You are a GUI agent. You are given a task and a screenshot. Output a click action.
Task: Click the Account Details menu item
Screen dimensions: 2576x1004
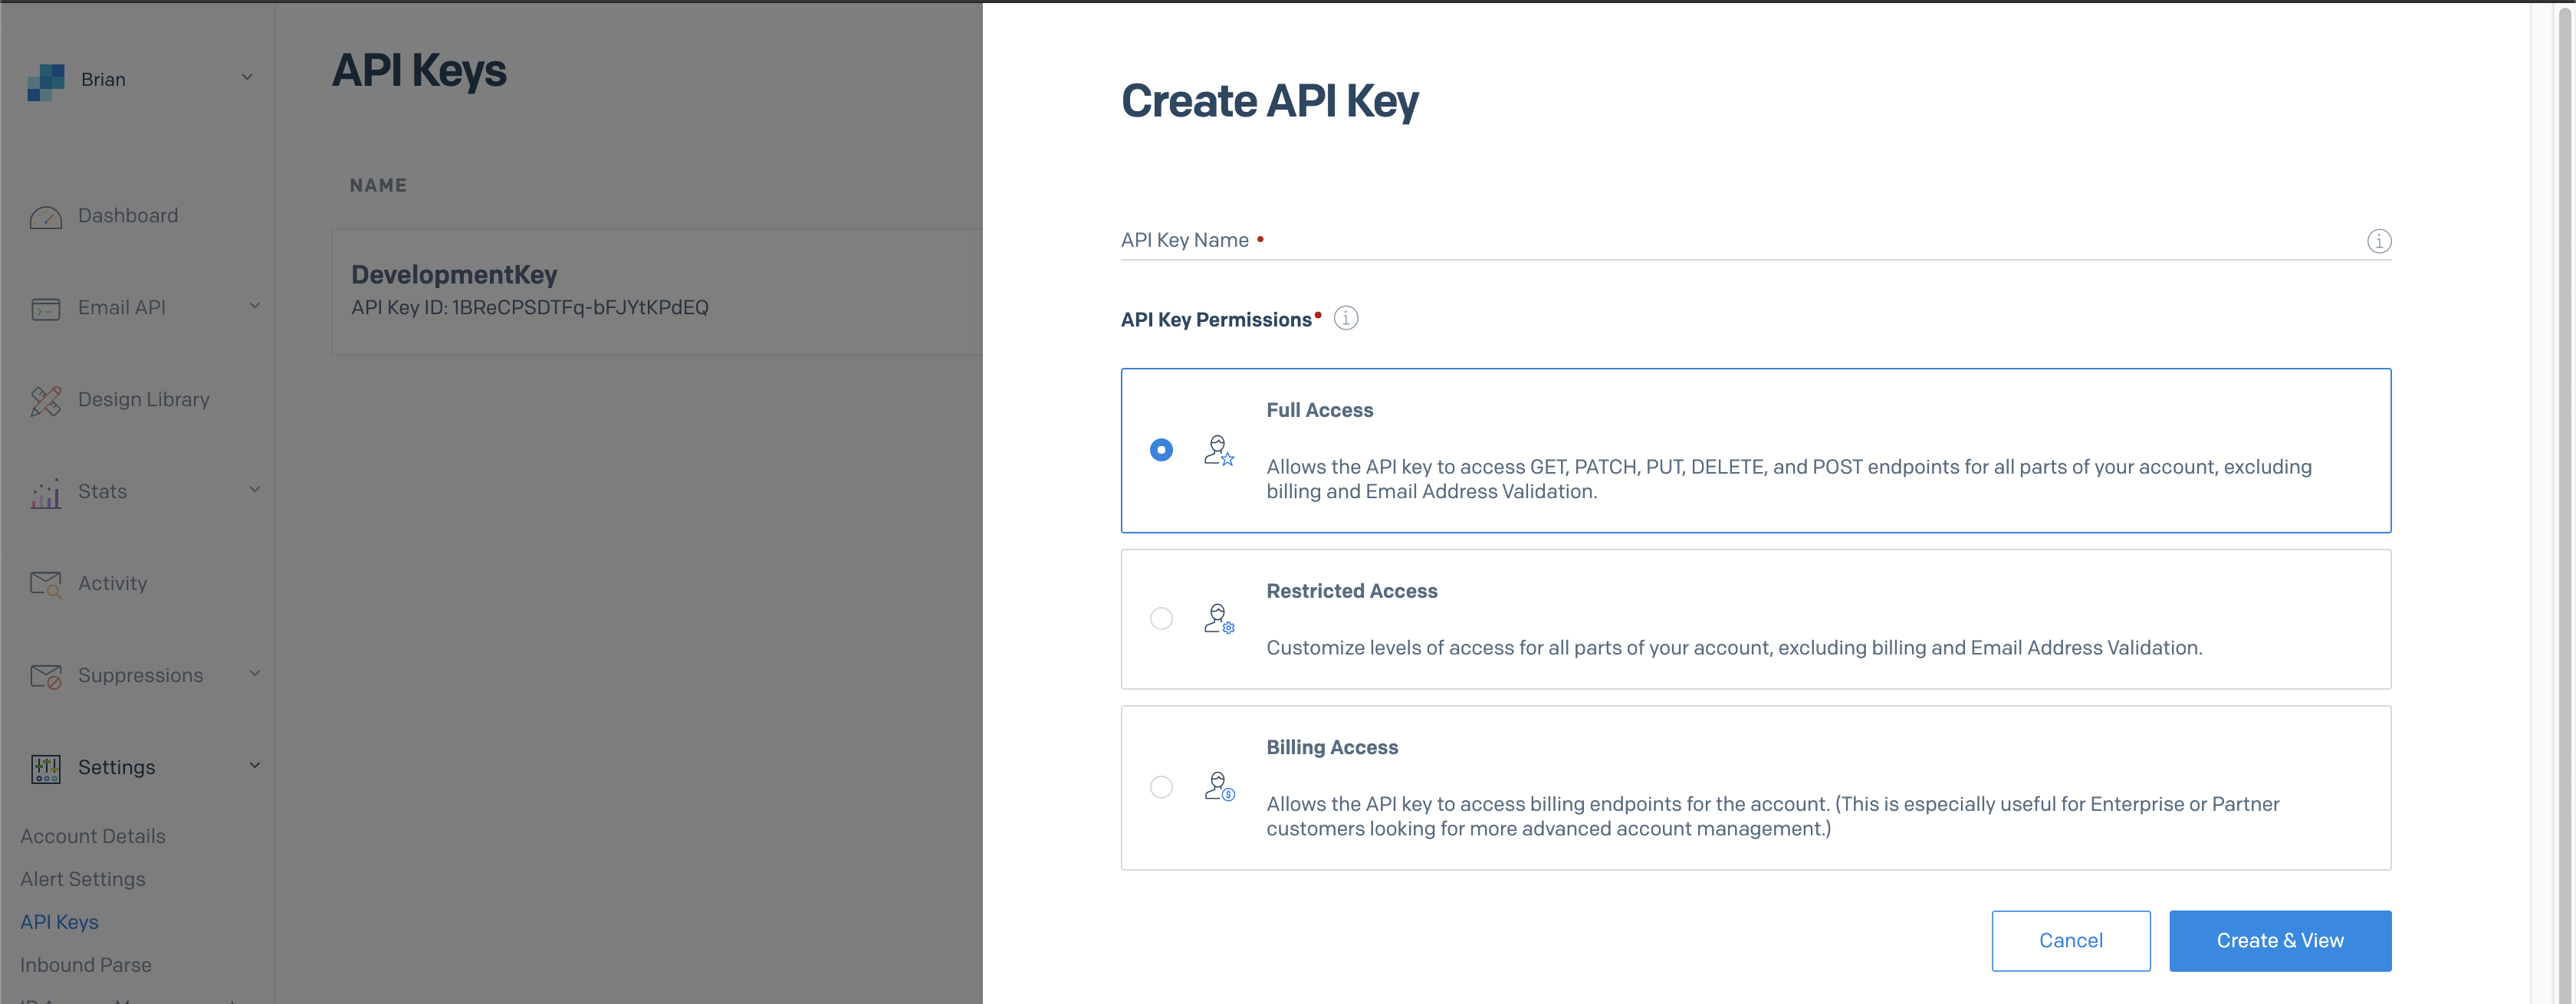(x=92, y=835)
